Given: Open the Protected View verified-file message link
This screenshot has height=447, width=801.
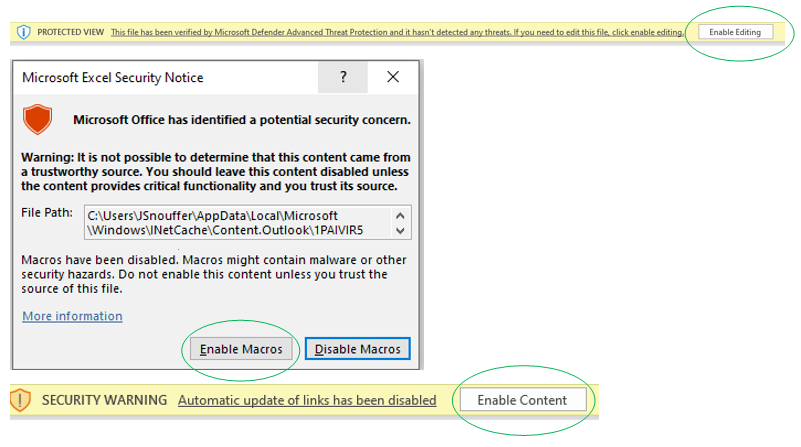Looking at the screenshot, I should point(397,32).
